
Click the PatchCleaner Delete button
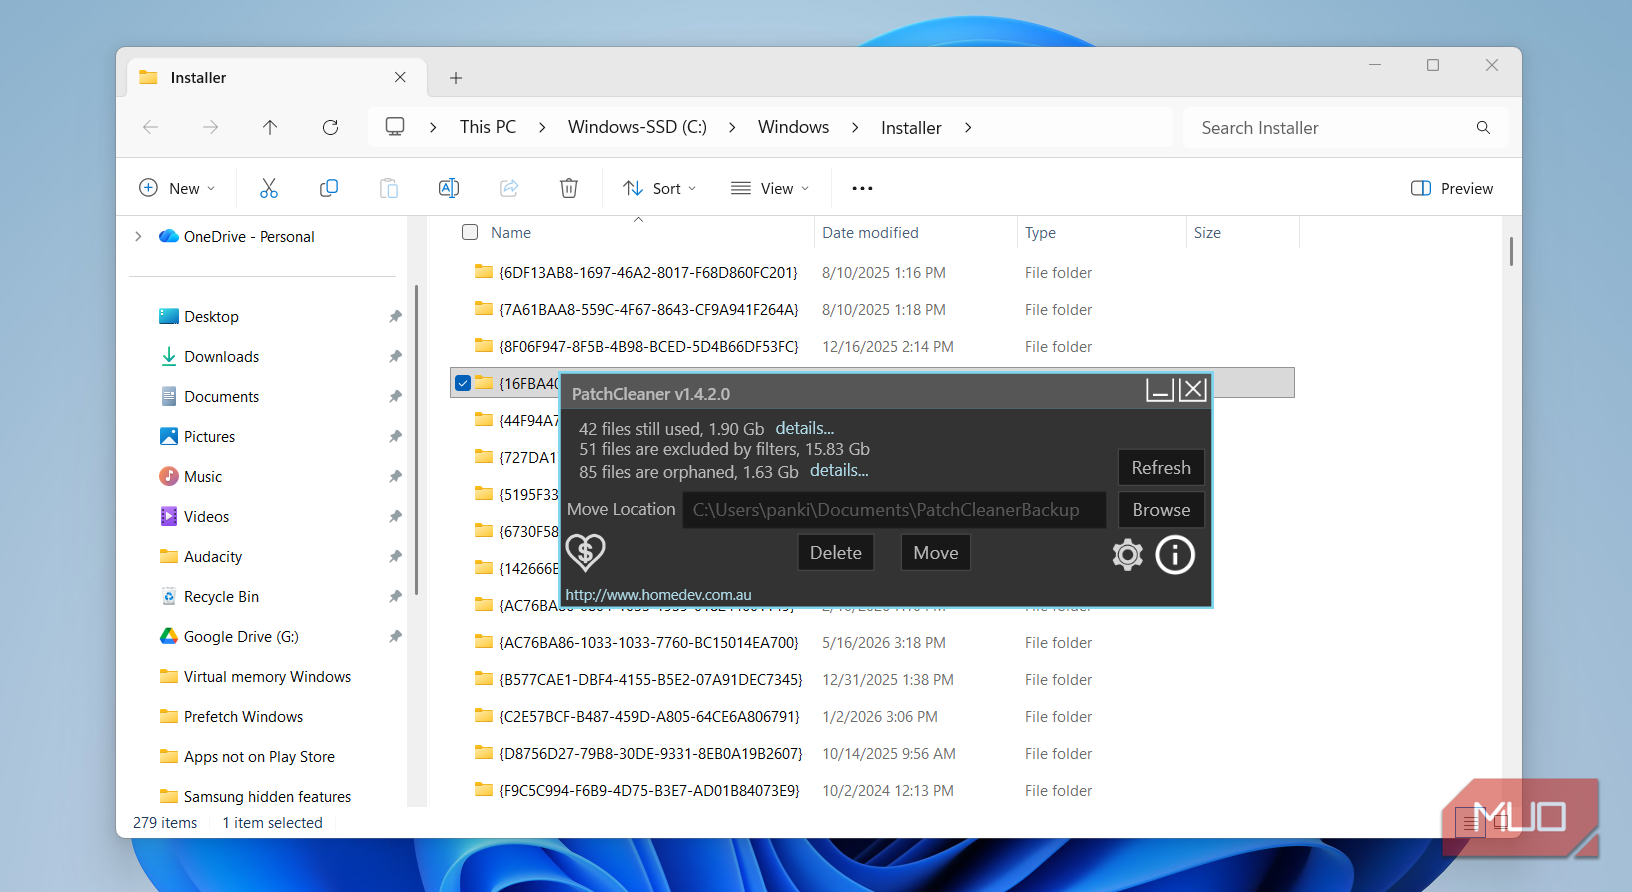click(x=836, y=552)
